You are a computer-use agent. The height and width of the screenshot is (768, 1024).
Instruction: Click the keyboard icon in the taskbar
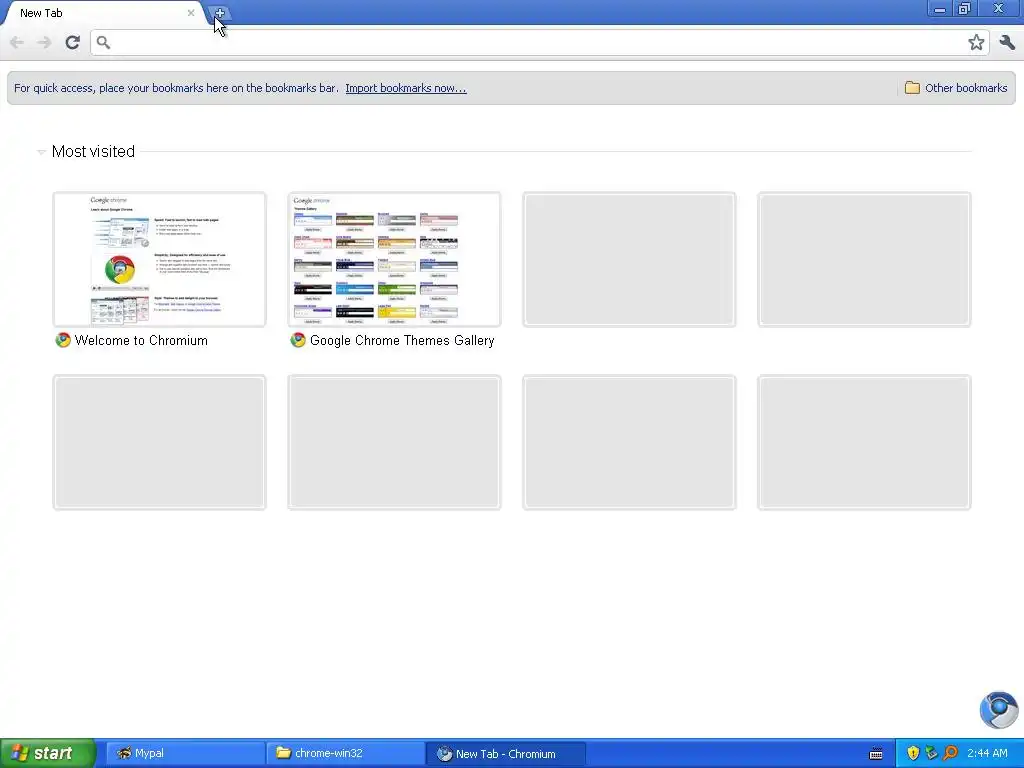(876, 754)
